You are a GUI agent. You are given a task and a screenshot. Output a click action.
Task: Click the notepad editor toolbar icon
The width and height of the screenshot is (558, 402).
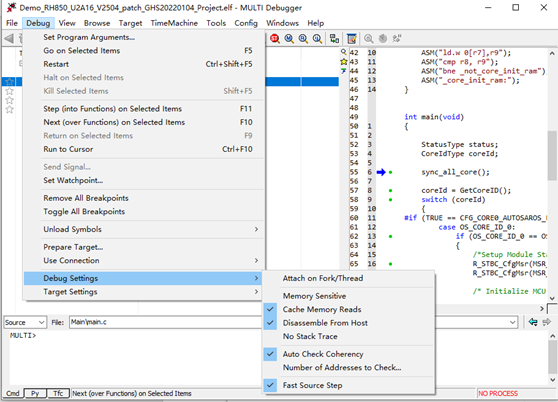tap(352, 38)
